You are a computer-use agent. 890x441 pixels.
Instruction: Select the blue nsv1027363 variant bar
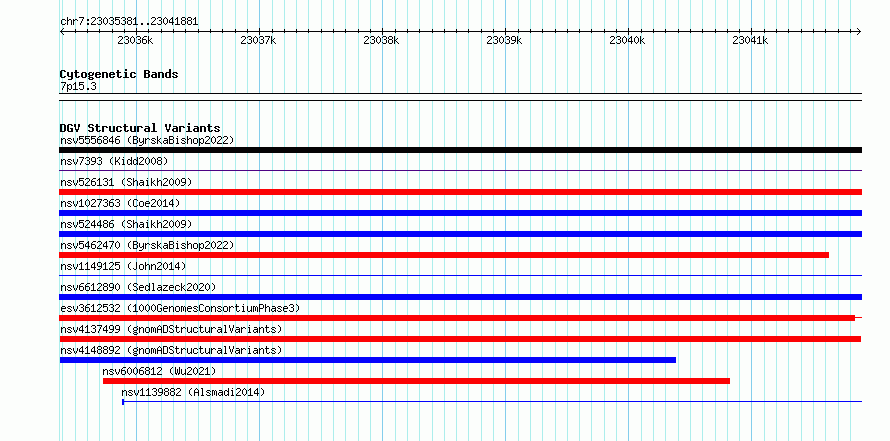point(460,213)
